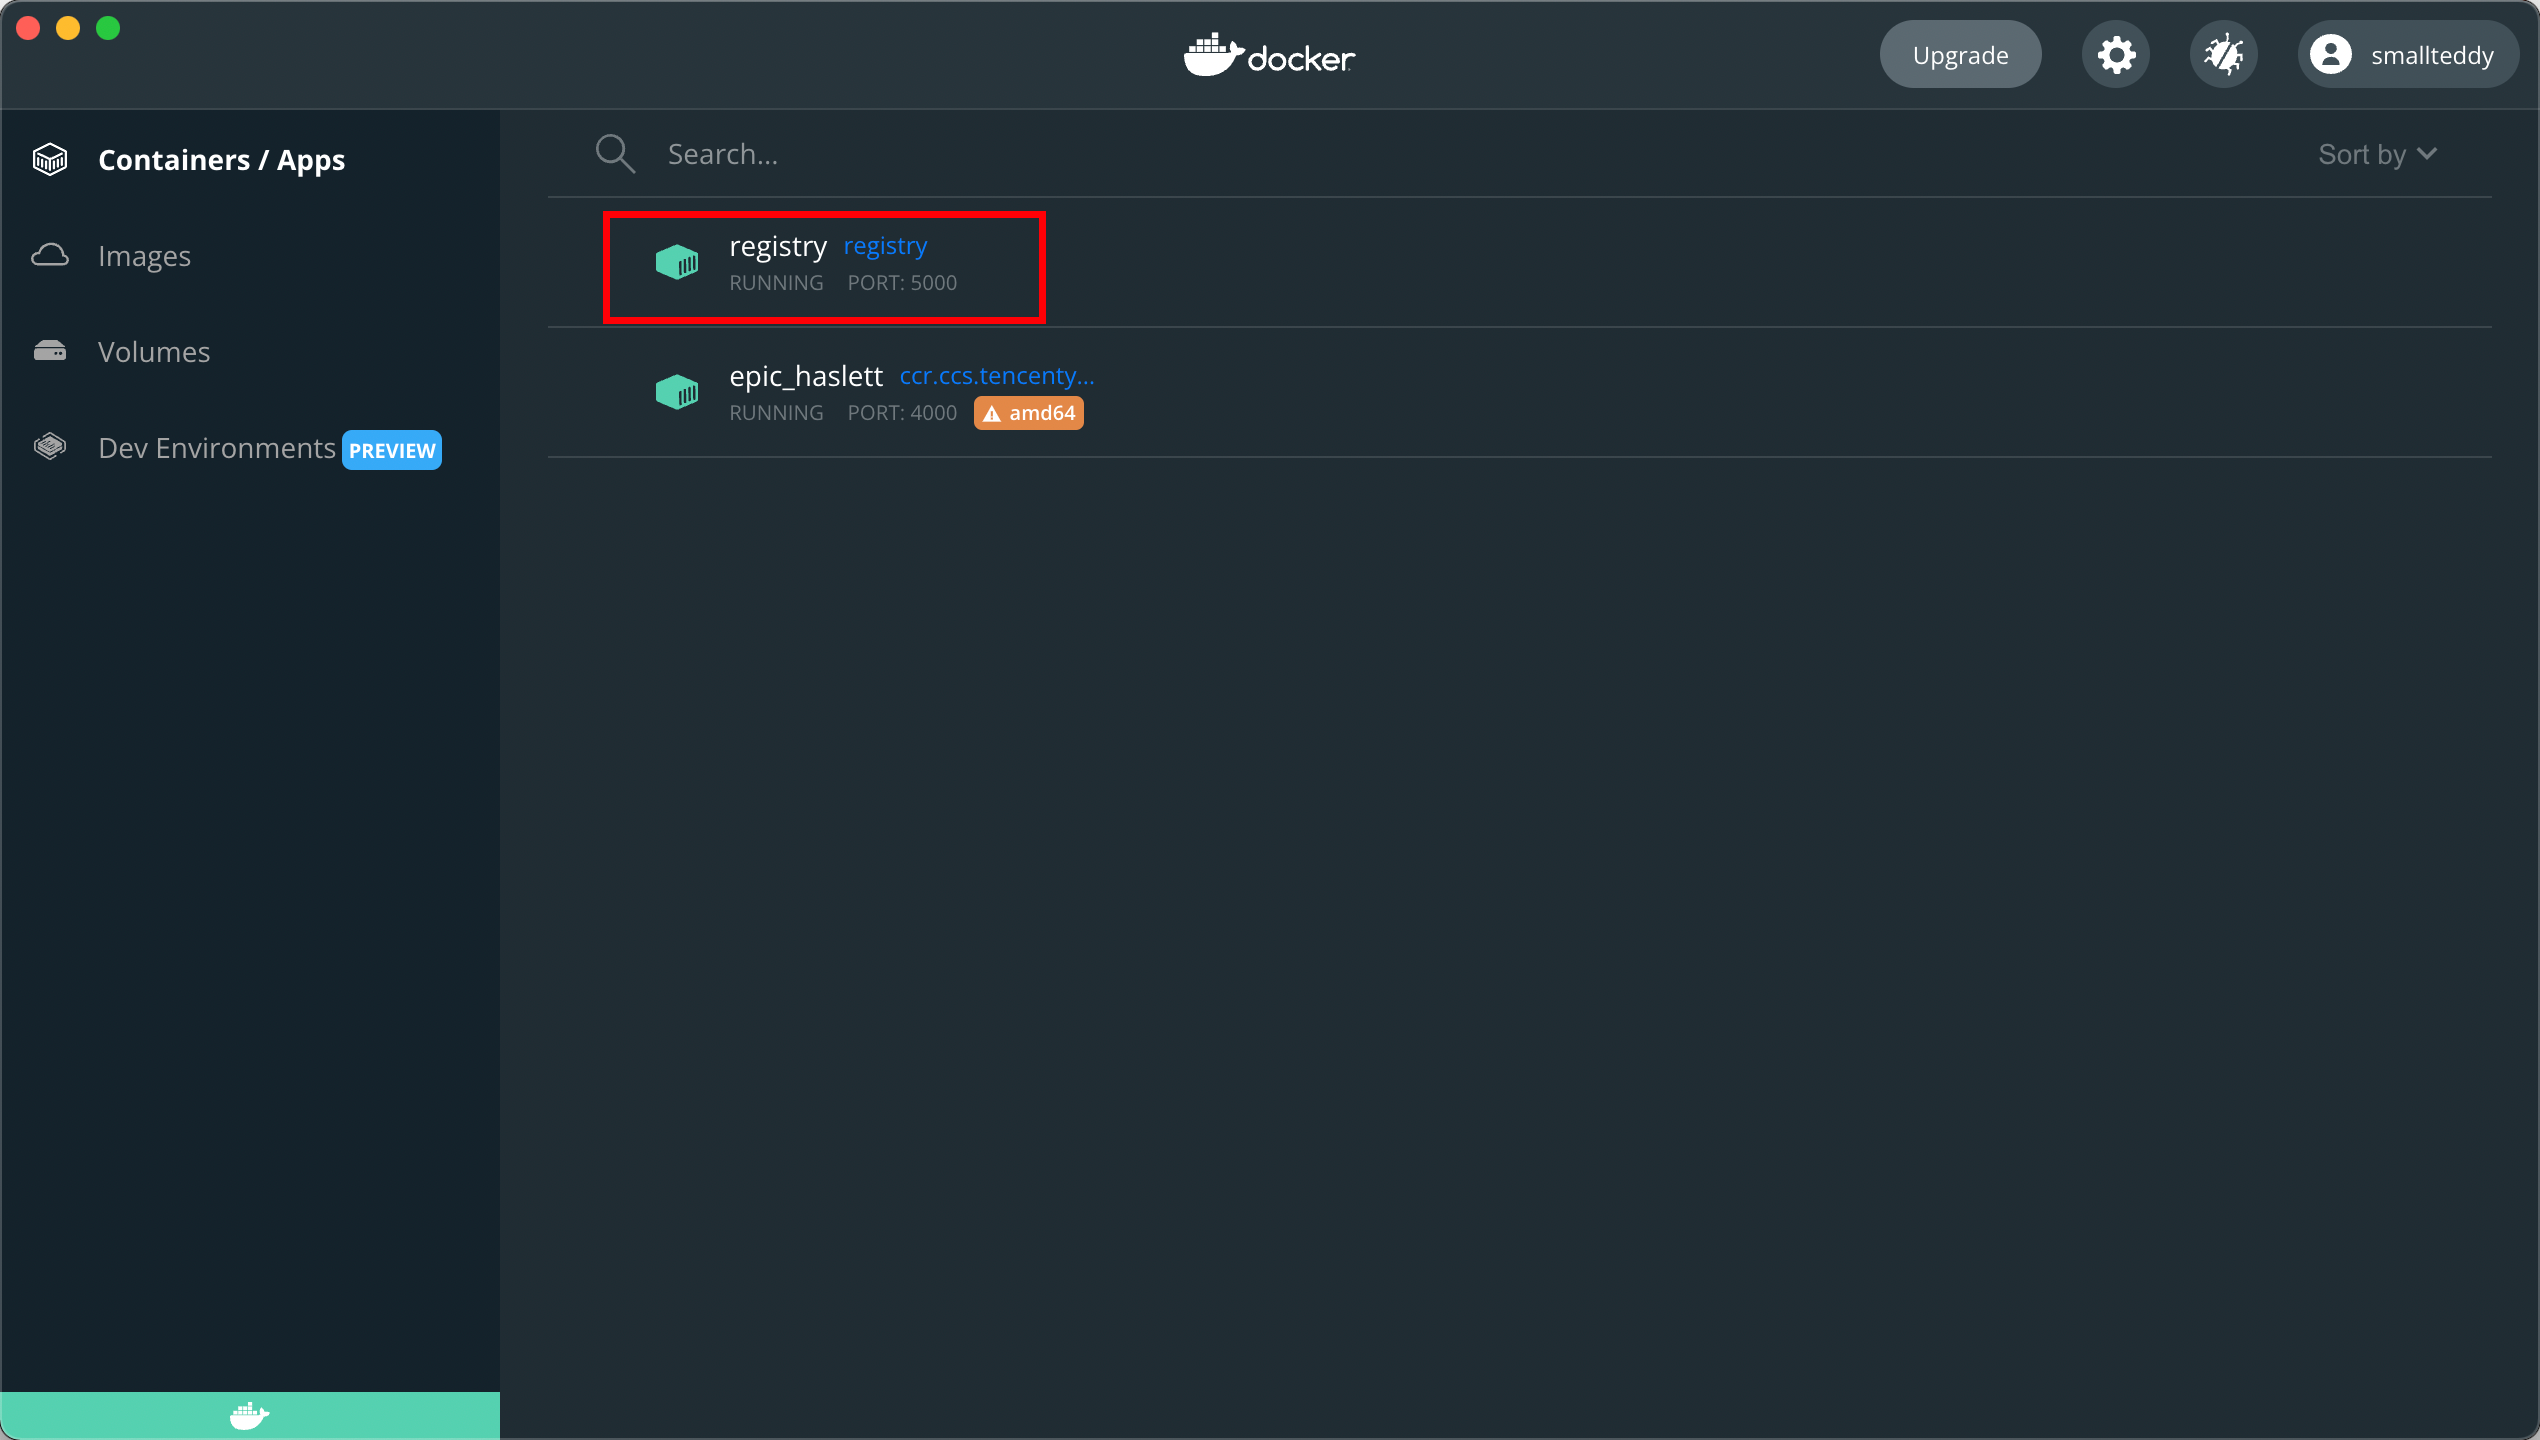Image resolution: width=2540 pixels, height=1440 pixels.
Task: Expand the smallteddy account menu
Action: (2407, 54)
